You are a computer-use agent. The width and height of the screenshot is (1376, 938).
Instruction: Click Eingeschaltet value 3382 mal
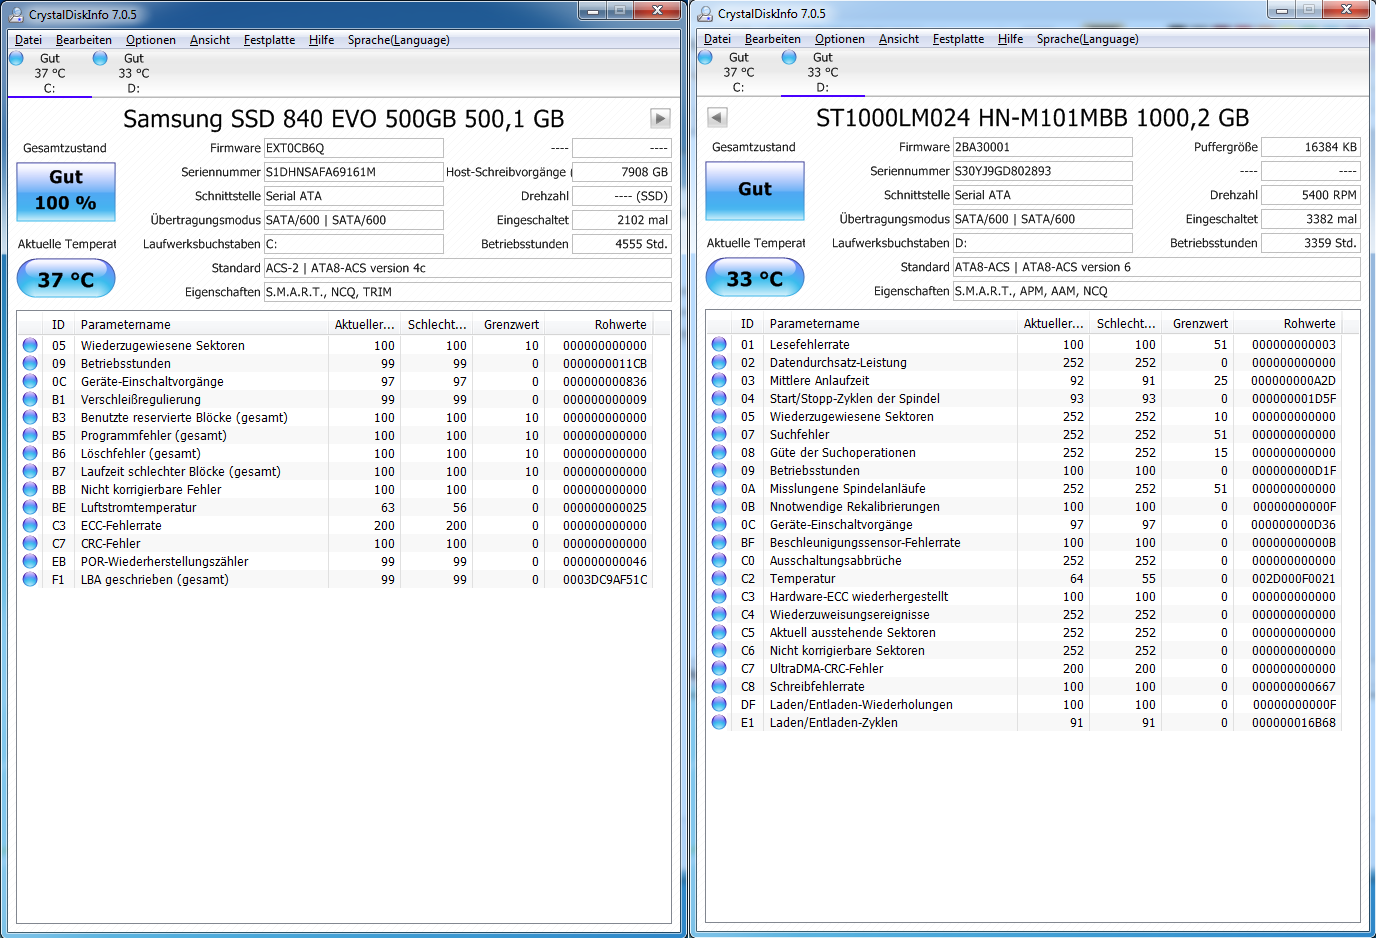[x=1311, y=219]
